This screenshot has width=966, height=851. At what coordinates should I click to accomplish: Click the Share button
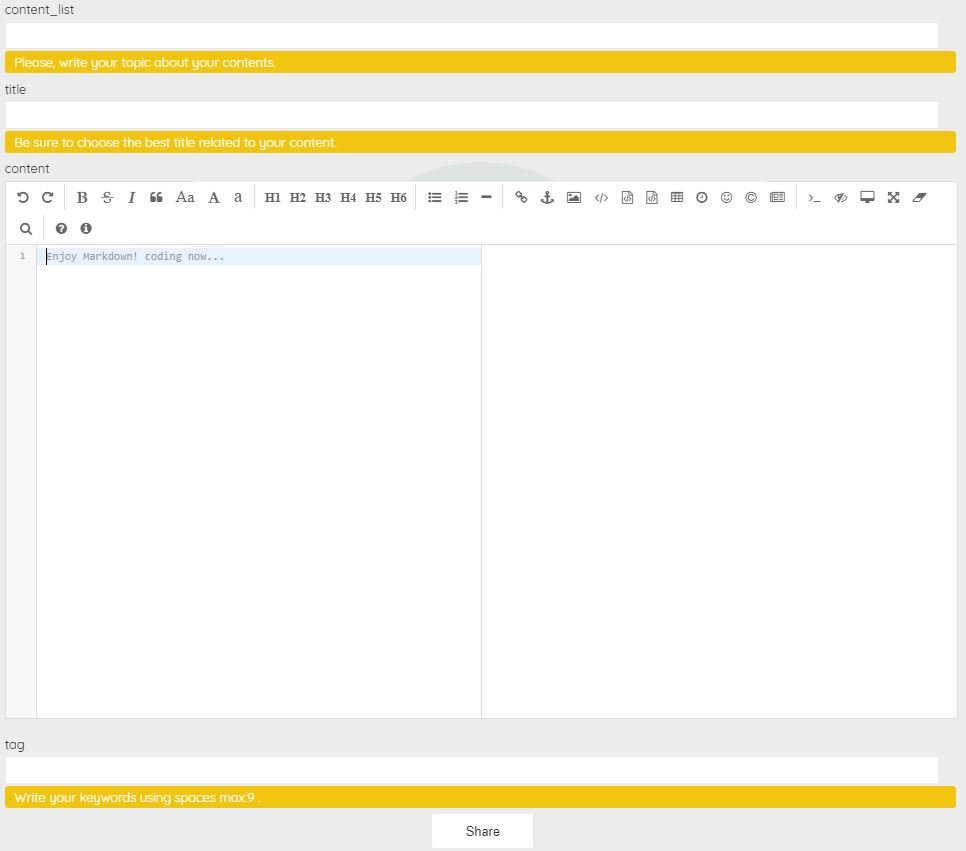(482, 831)
